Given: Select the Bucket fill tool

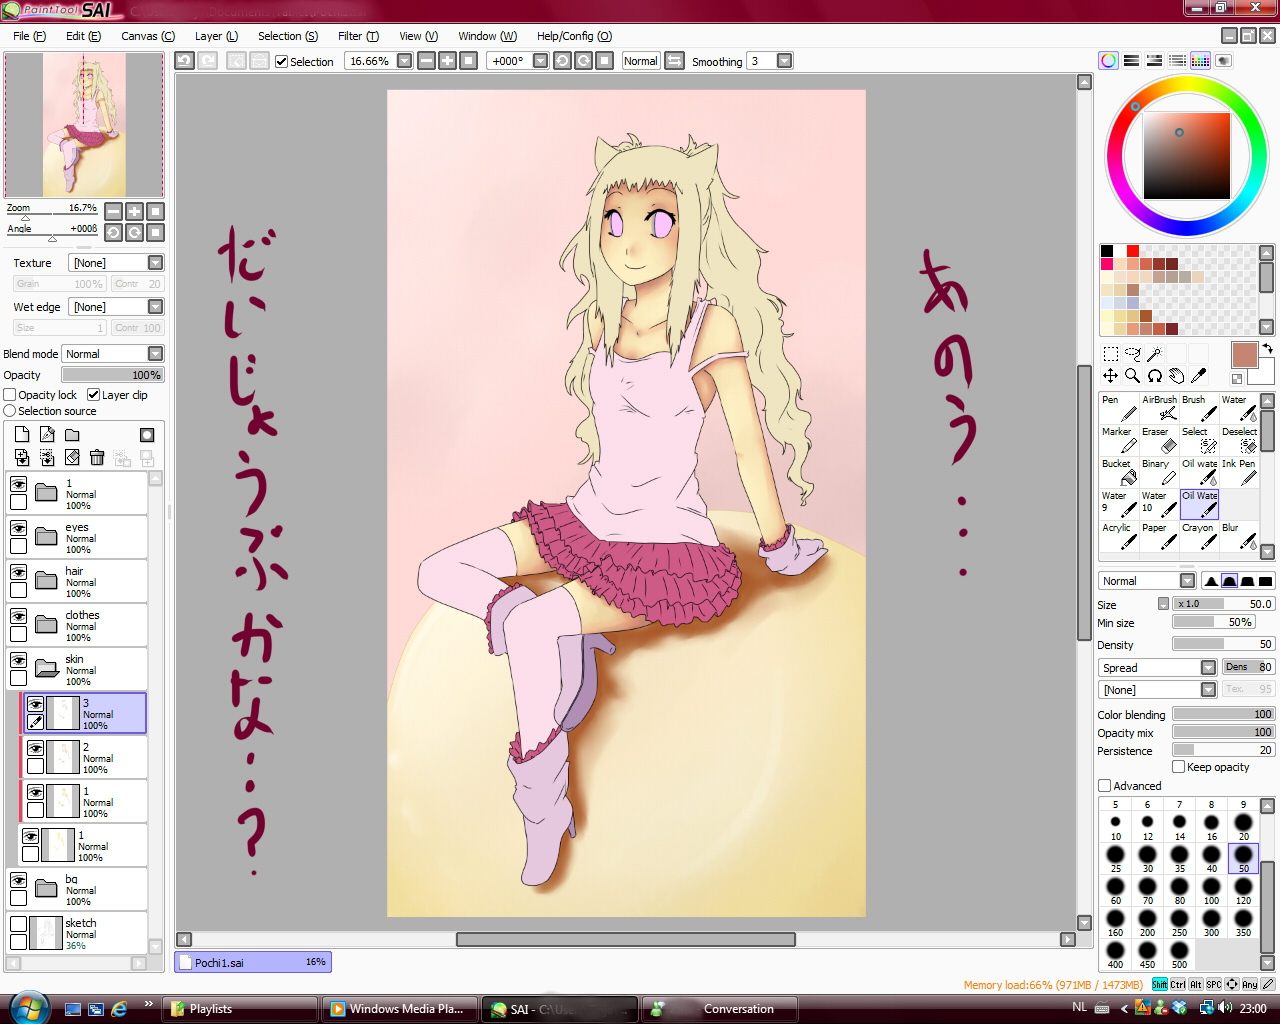Looking at the screenshot, I should click(x=1119, y=471).
